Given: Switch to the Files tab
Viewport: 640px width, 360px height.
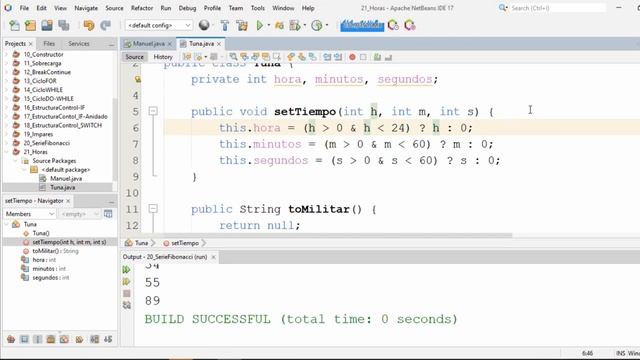Looking at the screenshot, I should tap(49, 43).
